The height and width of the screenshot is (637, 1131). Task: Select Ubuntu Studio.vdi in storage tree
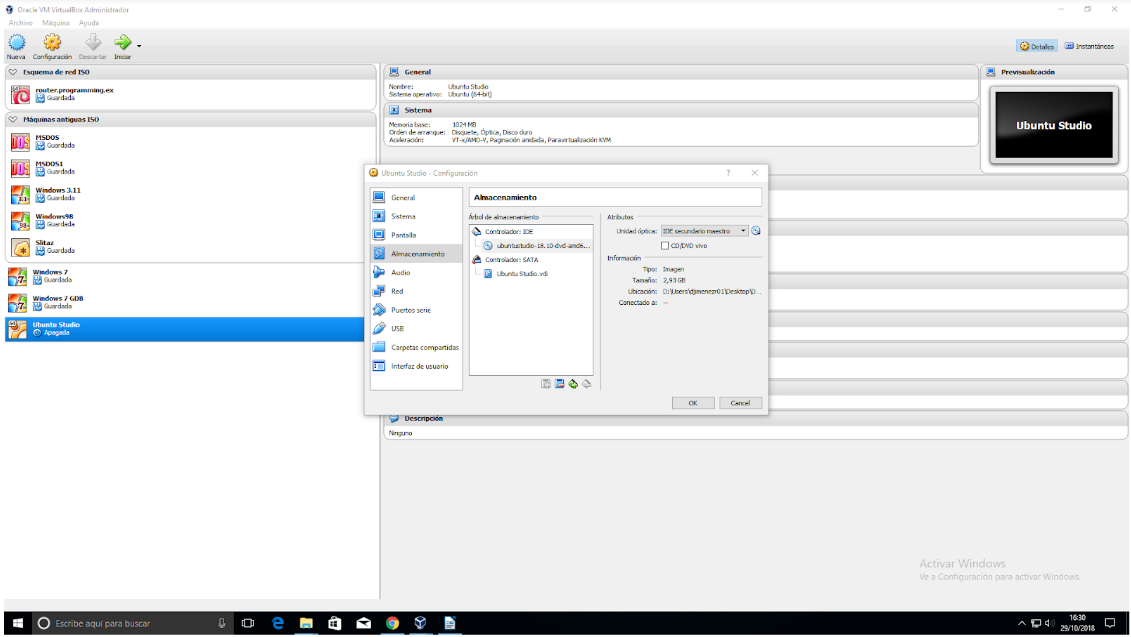click(x=522, y=273)
